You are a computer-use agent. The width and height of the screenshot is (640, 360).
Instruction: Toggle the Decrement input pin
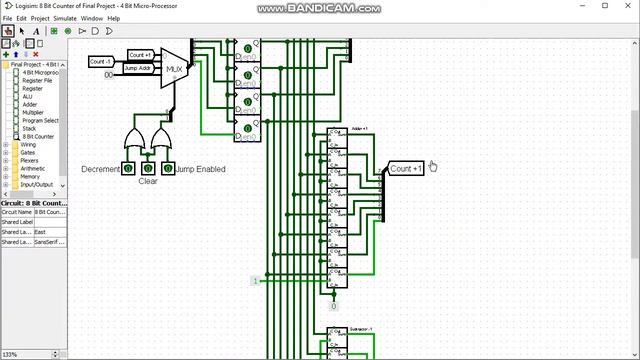pyautogui.click(x=128, y=168)
